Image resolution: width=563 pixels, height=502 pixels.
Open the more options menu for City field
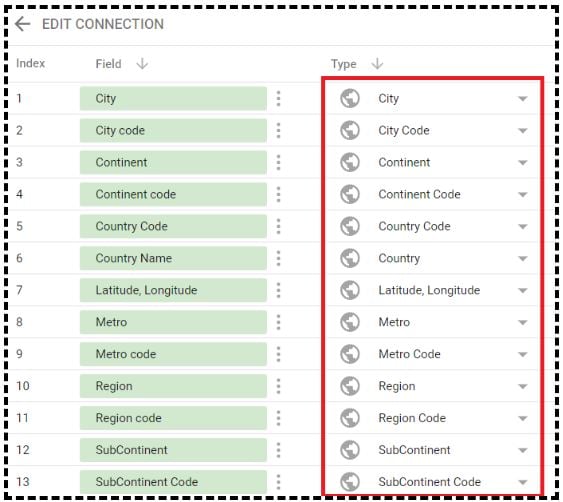279,98
